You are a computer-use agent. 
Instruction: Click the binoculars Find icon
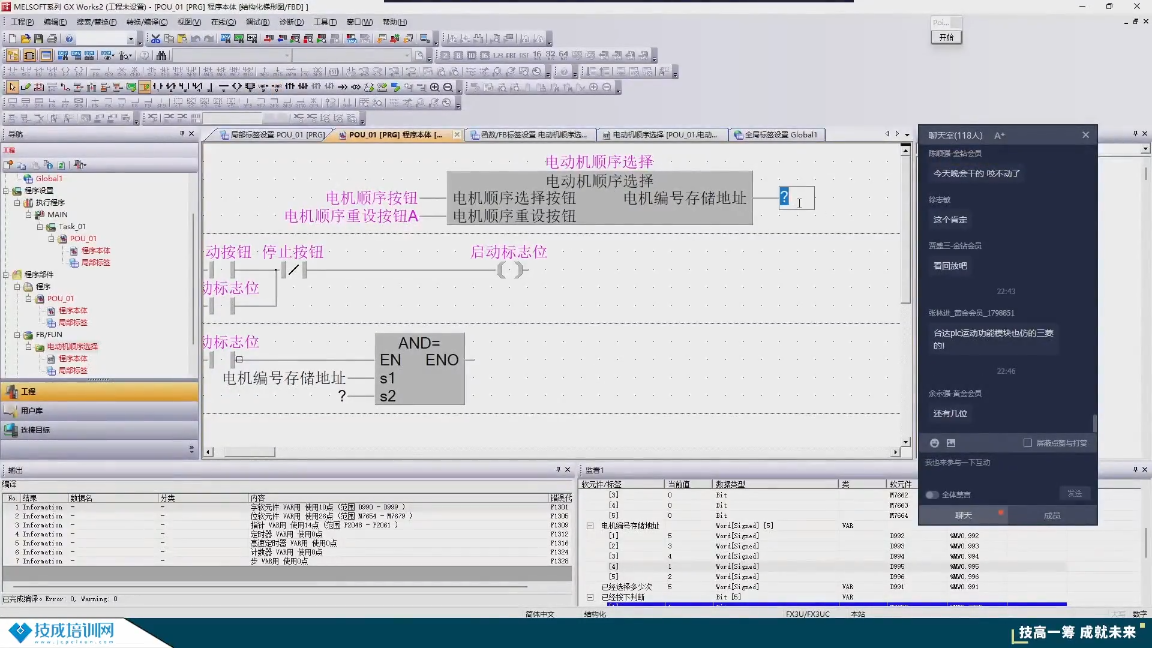tap(161, 55)
